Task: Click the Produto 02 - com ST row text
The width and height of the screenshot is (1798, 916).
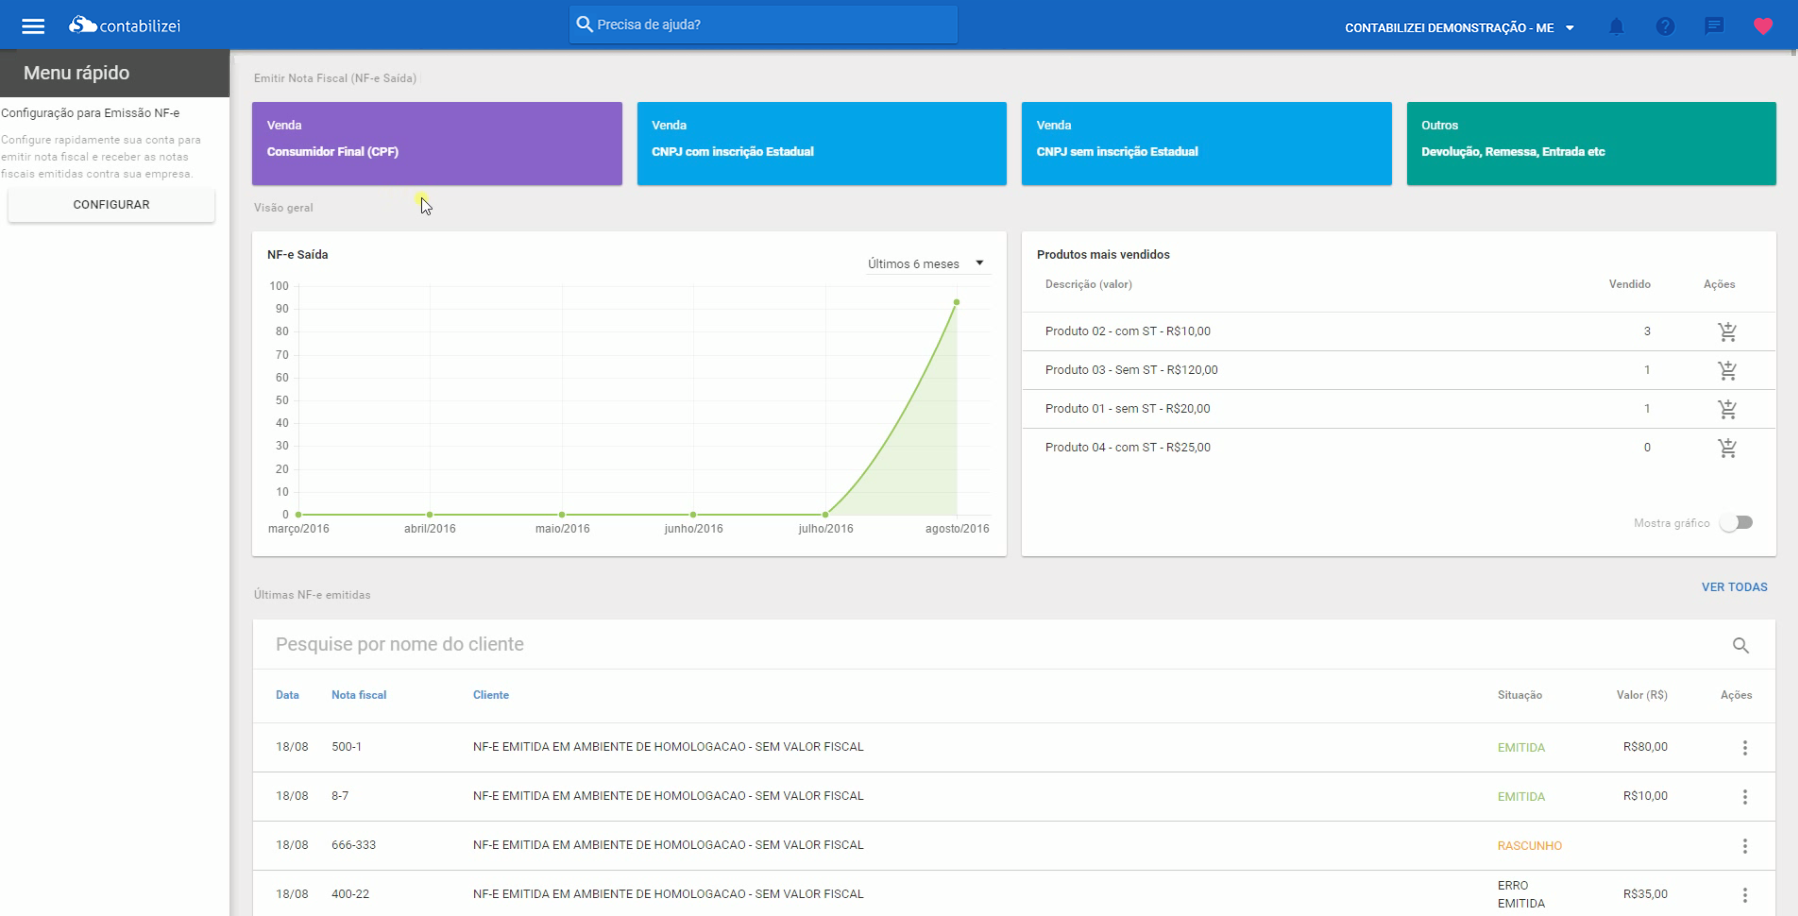Action: [x=1128, y=331]
